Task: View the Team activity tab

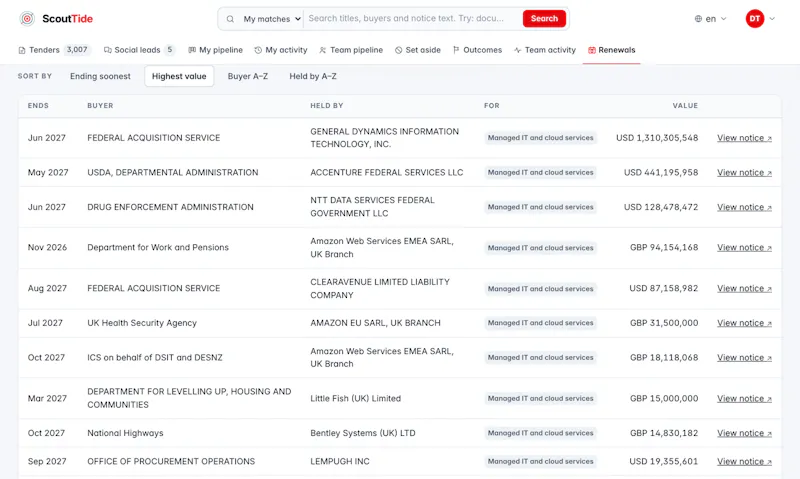Action: coord(544,50)
